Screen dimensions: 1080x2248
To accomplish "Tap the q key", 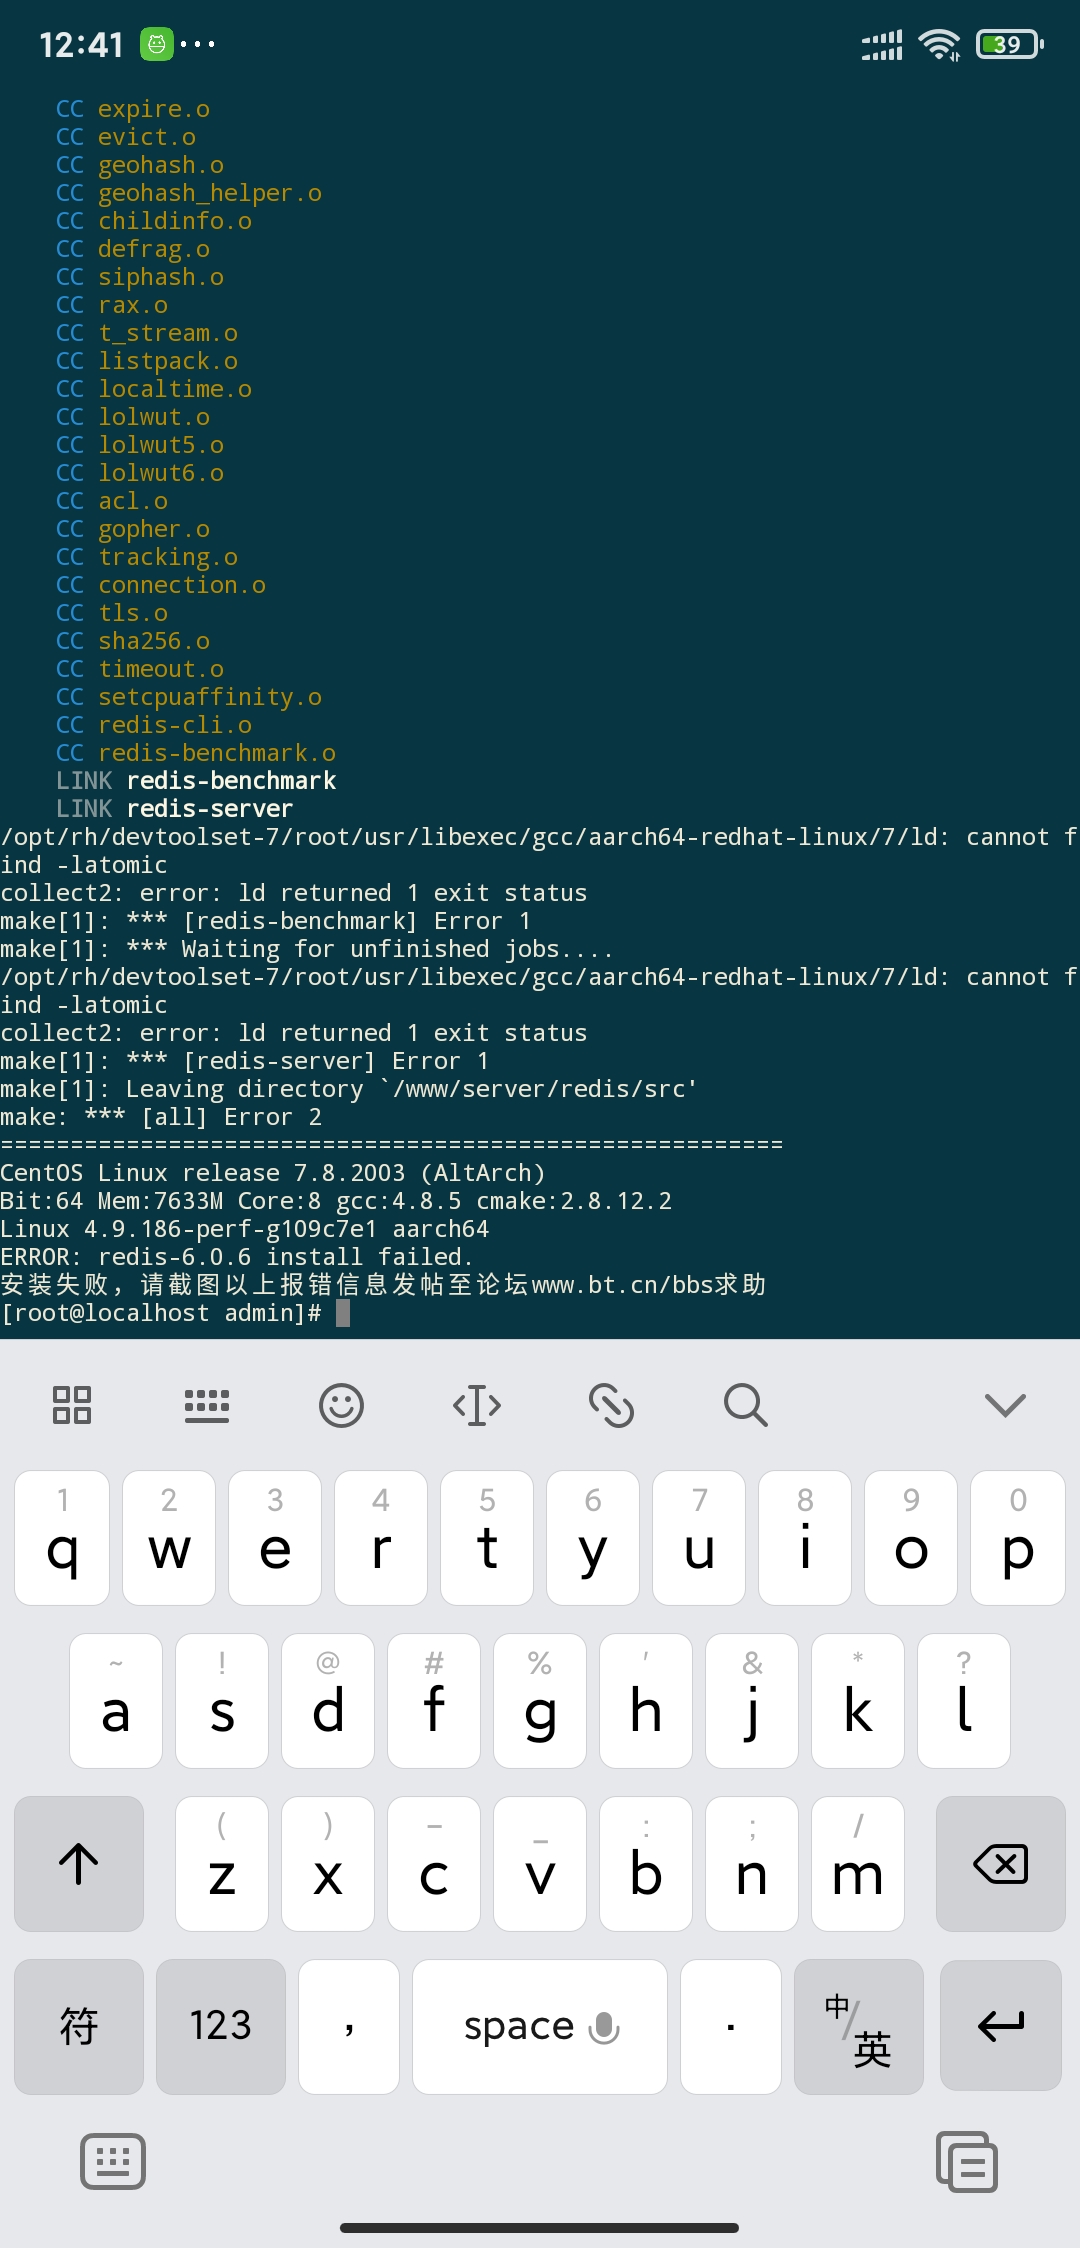I will [62, 1538].
